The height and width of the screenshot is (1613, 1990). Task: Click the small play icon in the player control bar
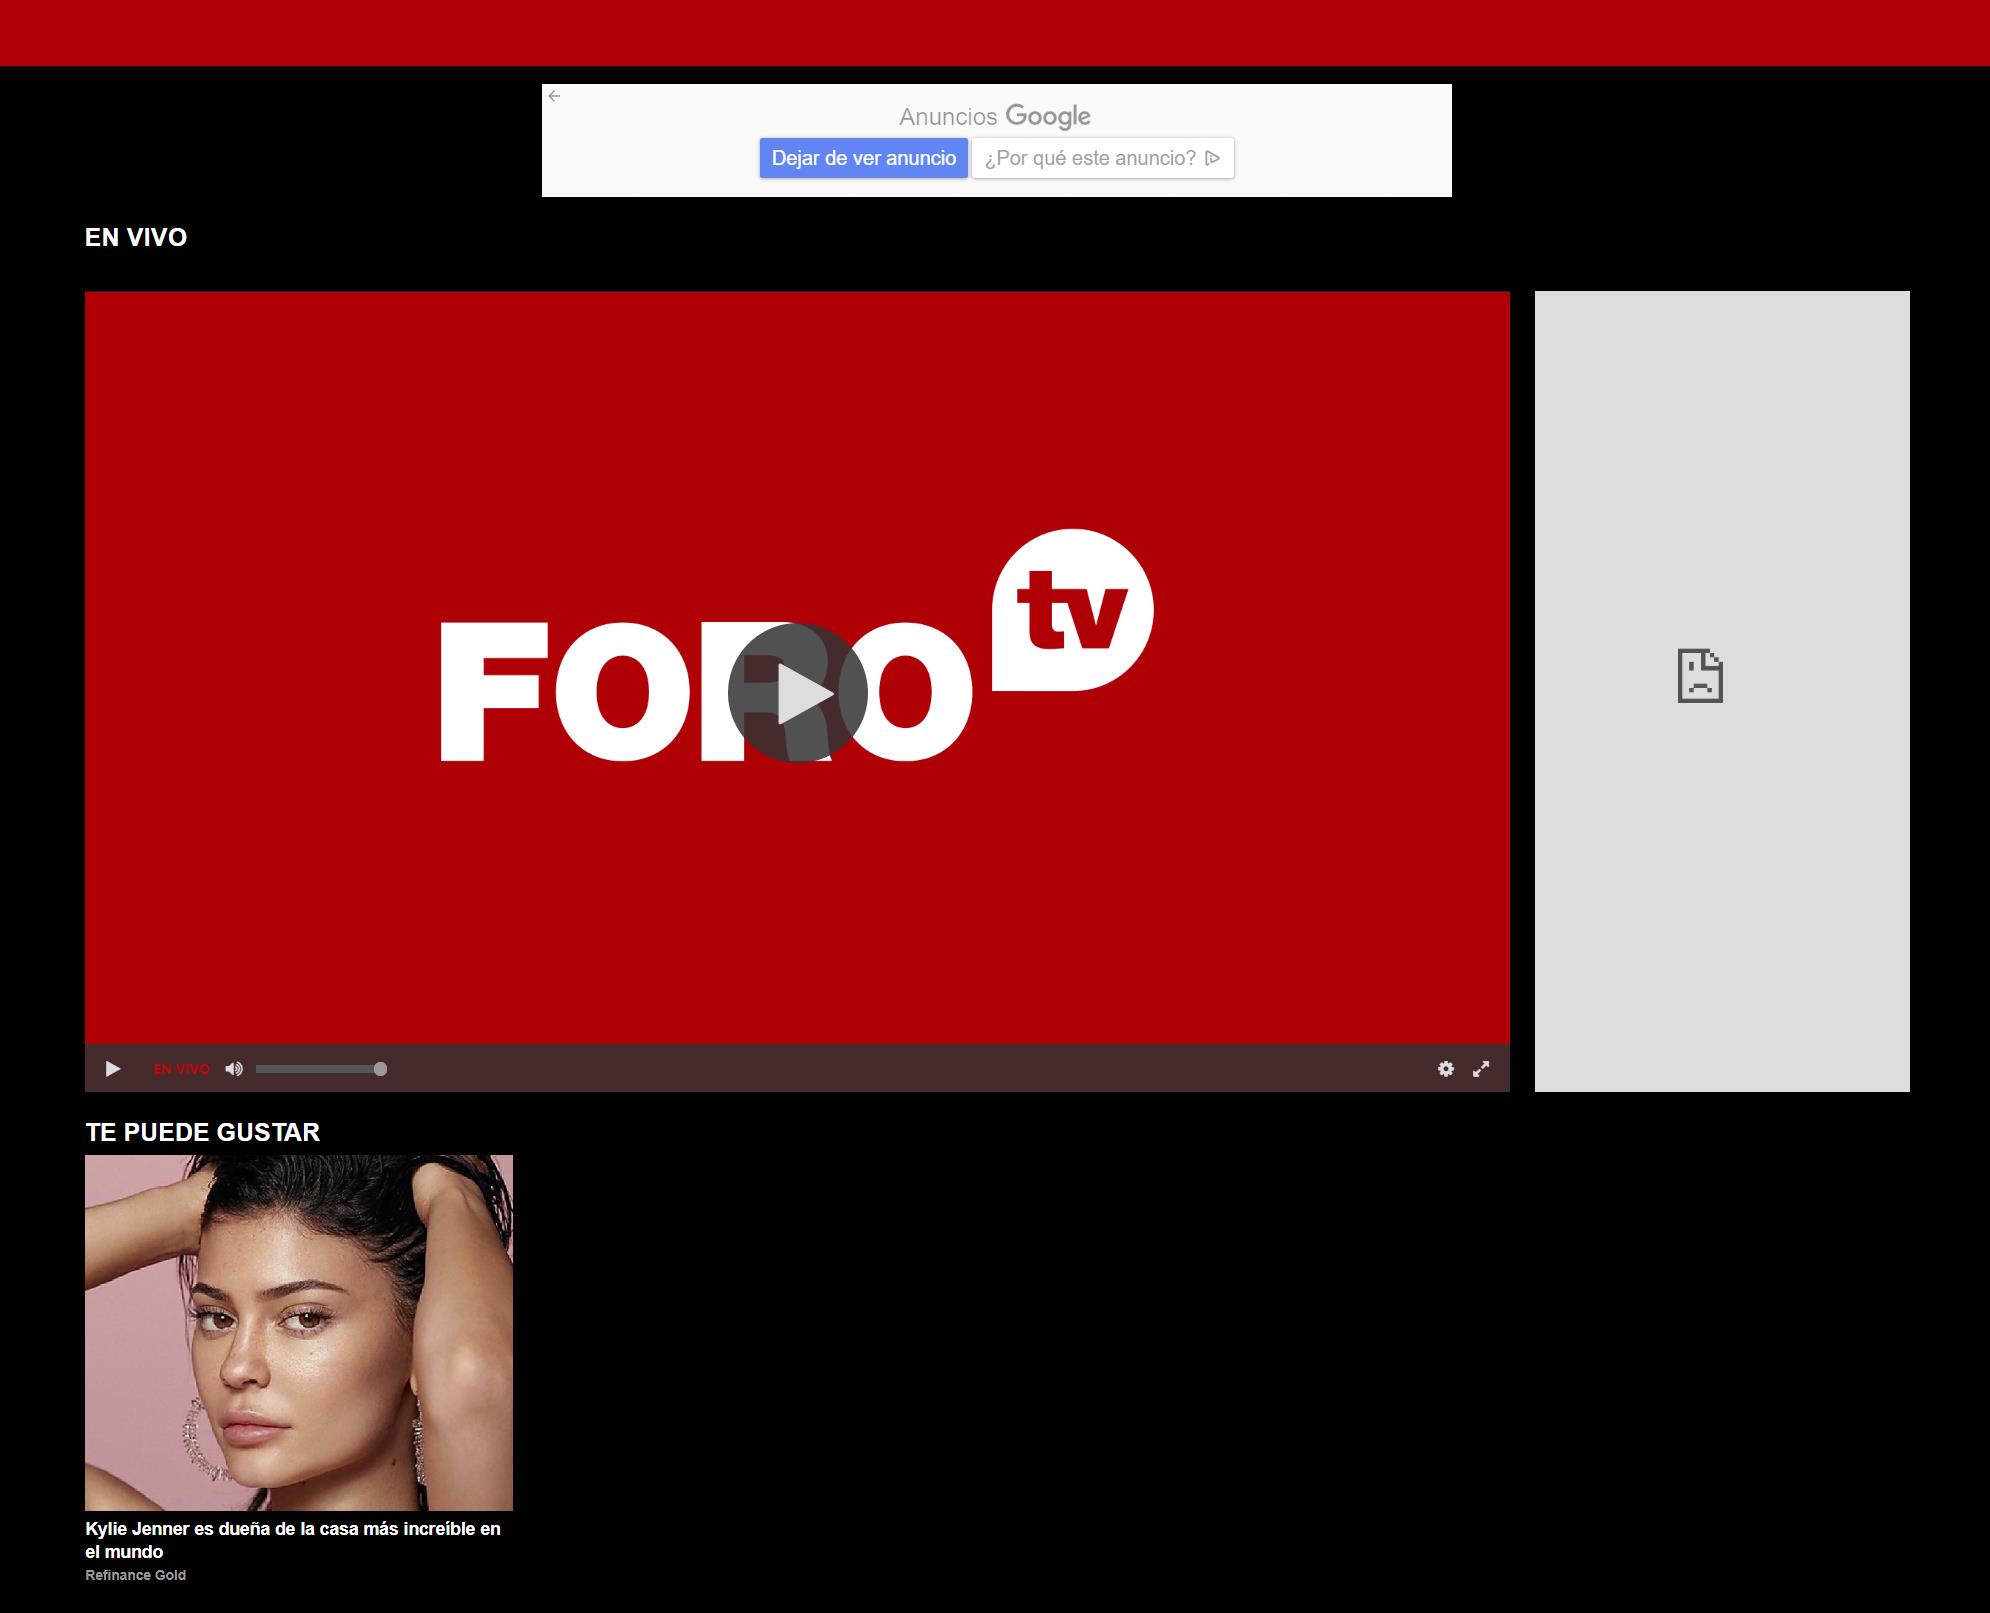pos(113,1069)
